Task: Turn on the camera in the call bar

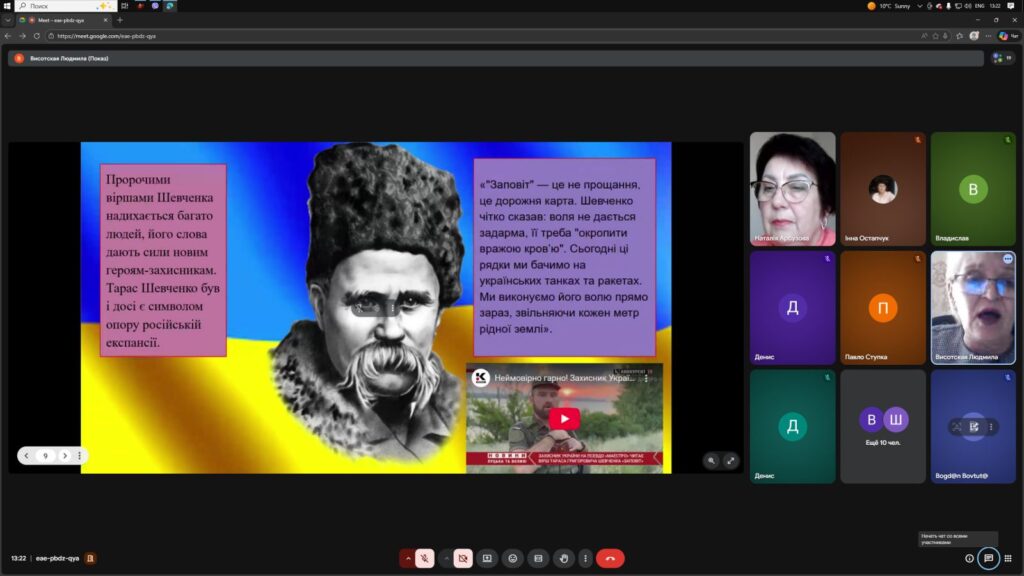Action: 463,558
